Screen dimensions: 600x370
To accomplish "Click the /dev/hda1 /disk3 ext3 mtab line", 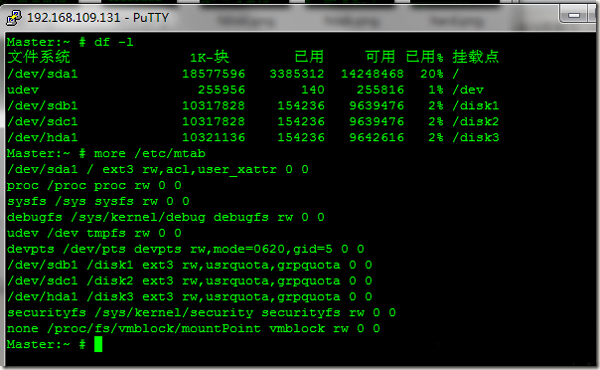I will (x=189, y=297).
